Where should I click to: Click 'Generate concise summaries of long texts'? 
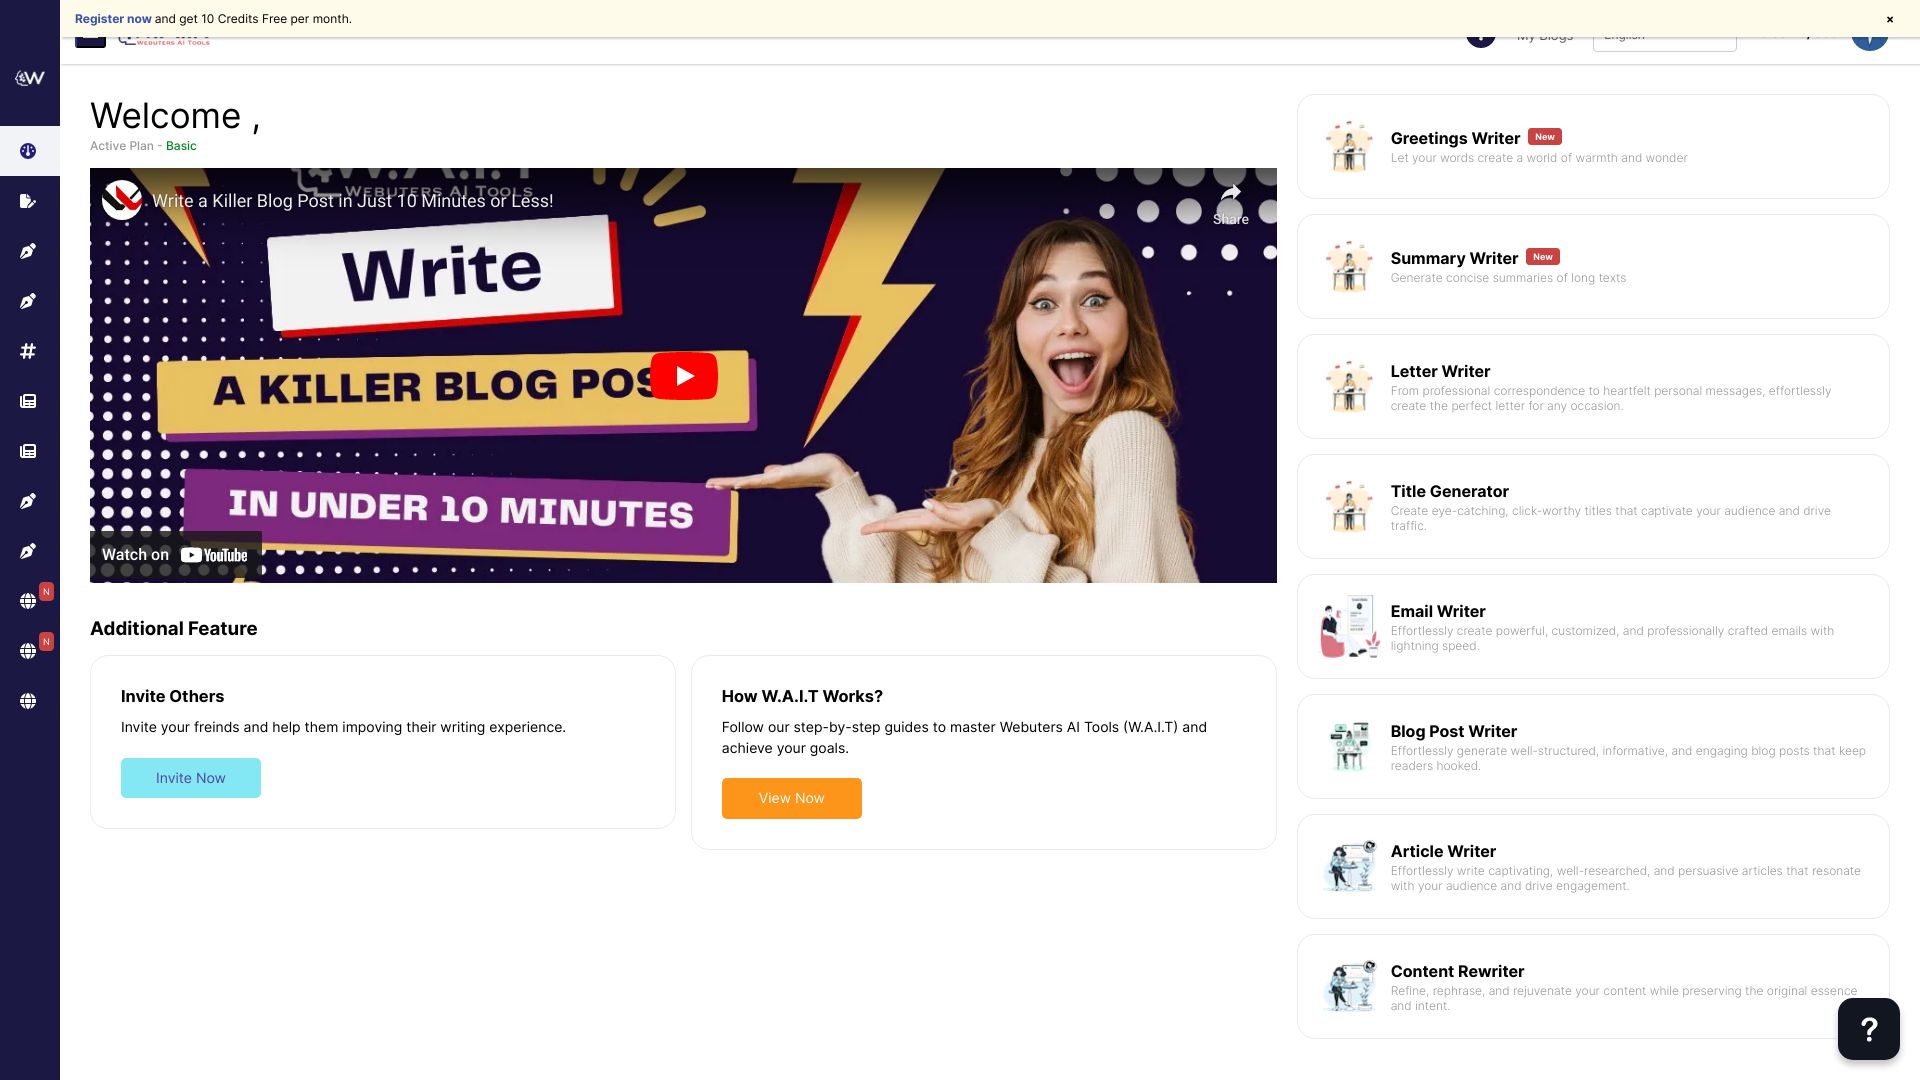pos(1508,278)
